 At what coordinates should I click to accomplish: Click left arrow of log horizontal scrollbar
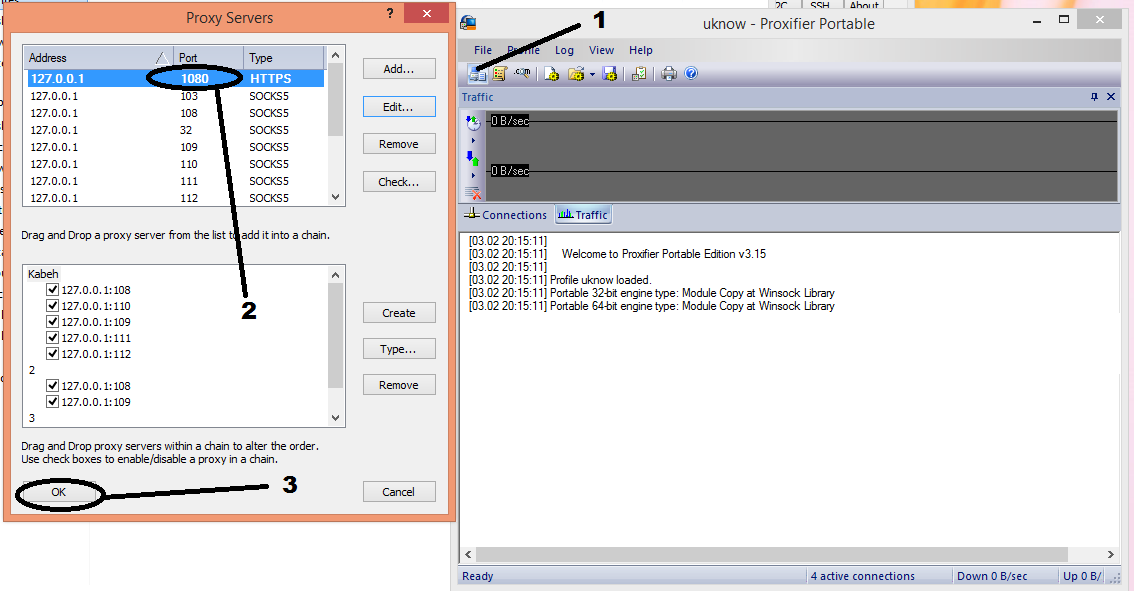tap(468, 554)
